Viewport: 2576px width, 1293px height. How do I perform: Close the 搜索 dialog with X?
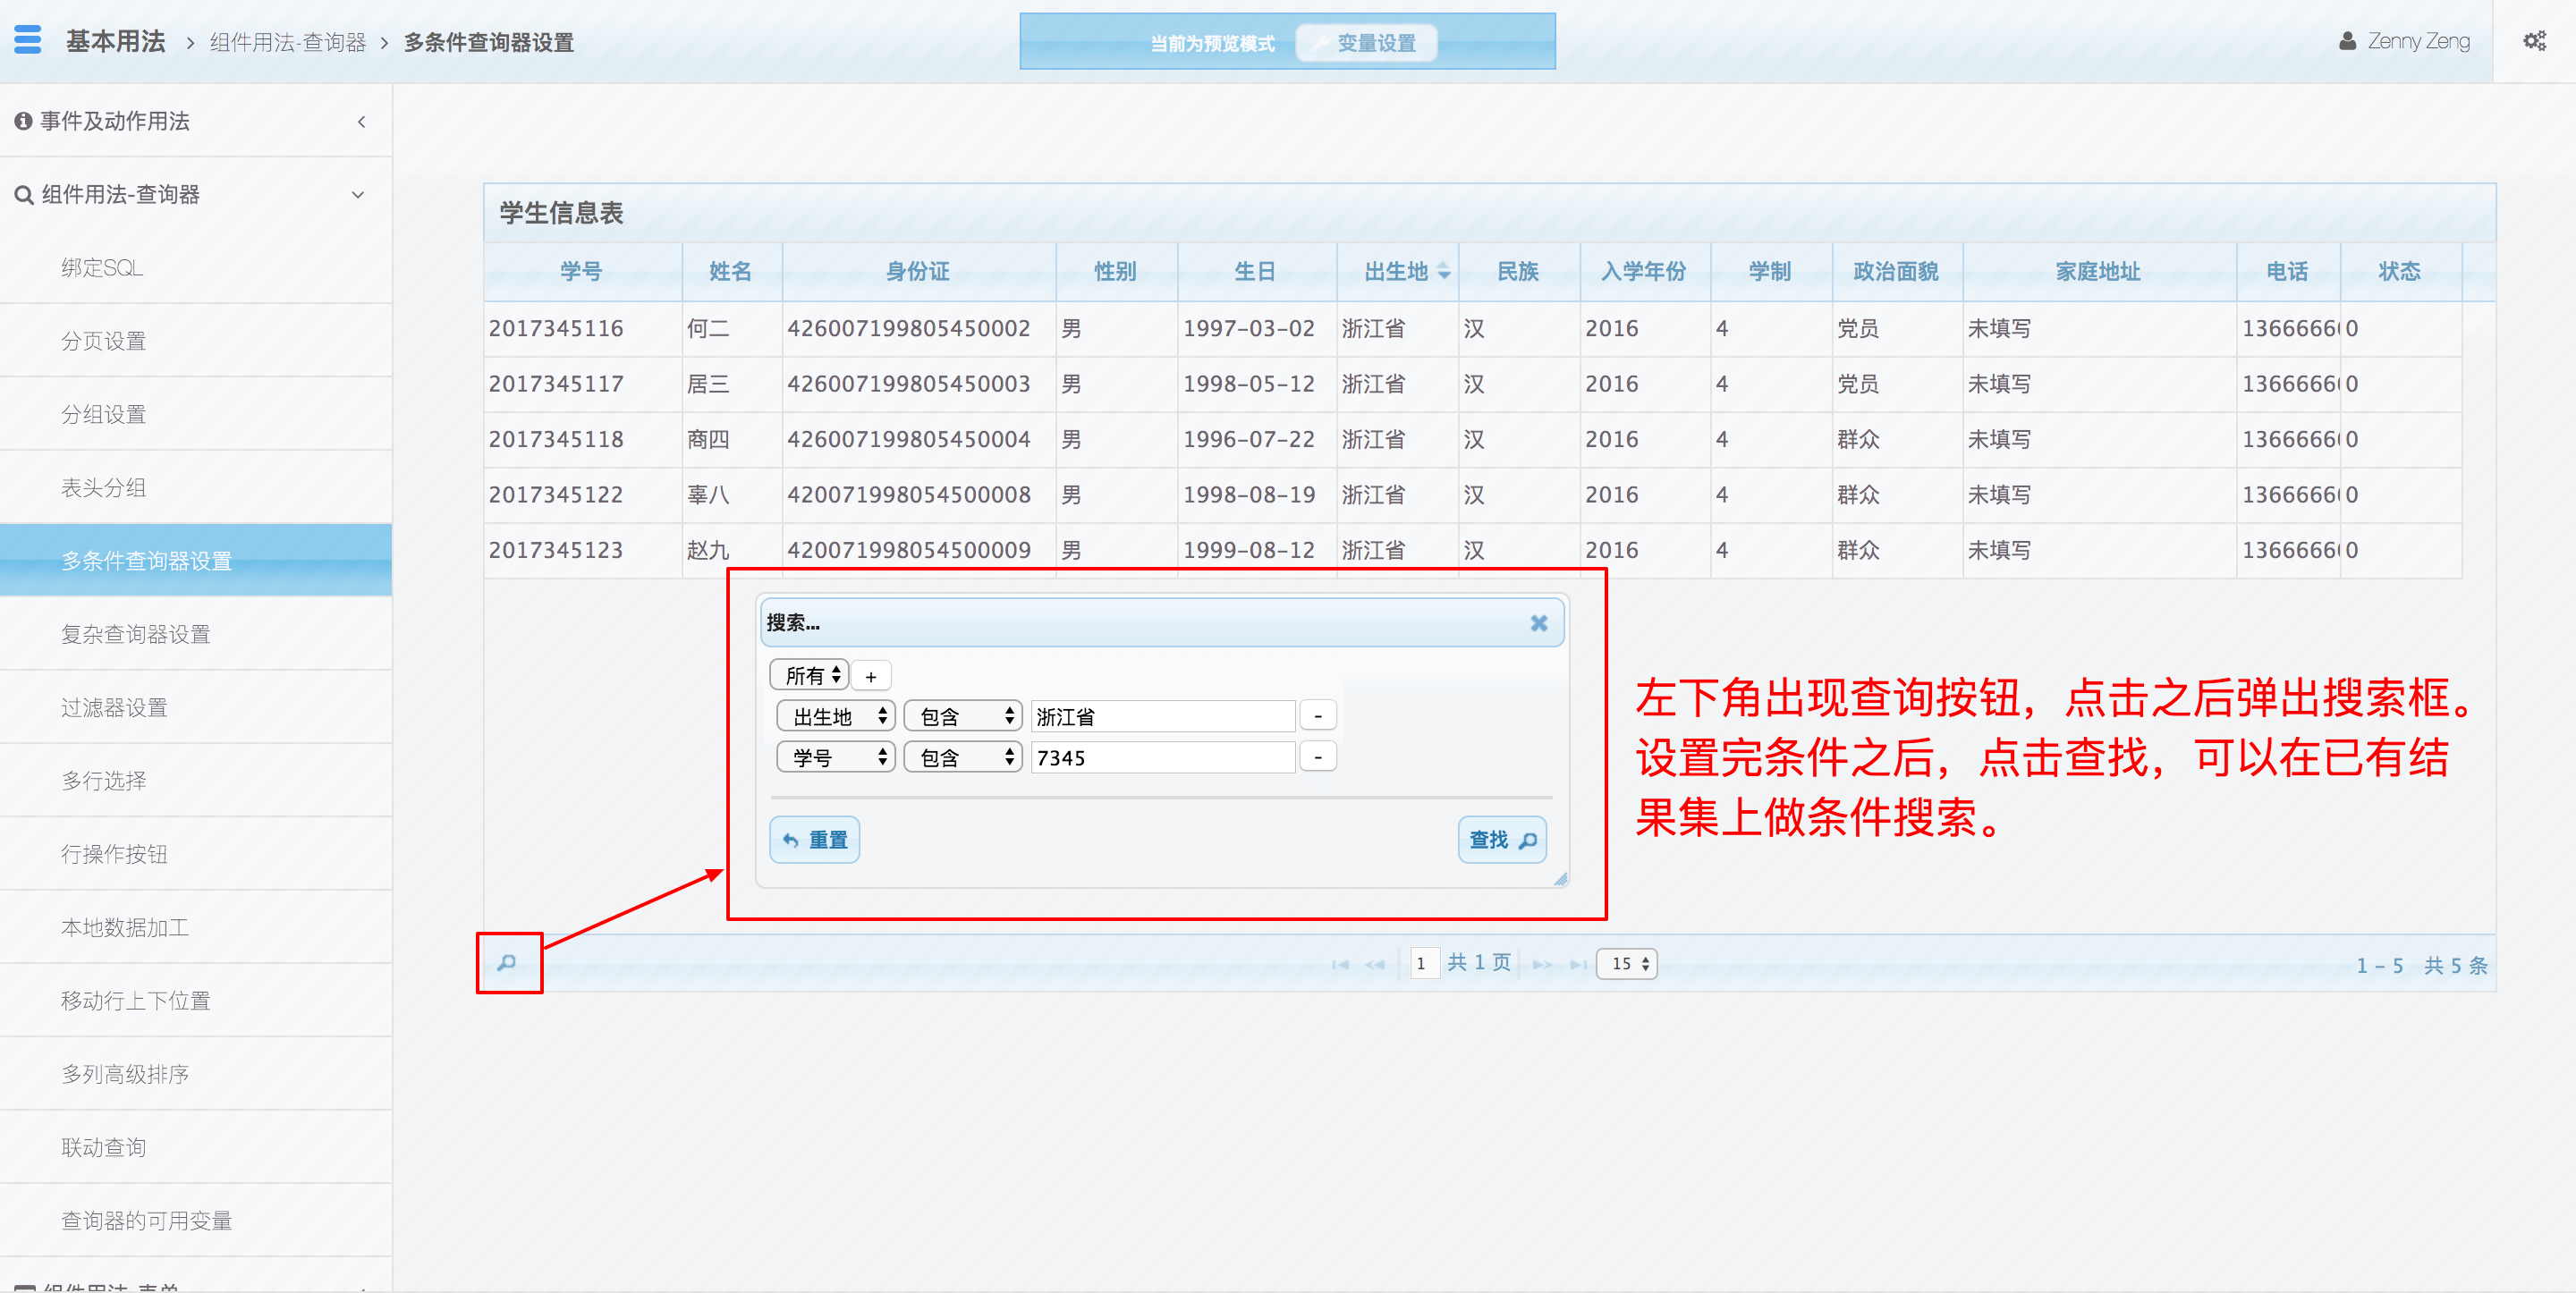click(x=1538, y=623)
